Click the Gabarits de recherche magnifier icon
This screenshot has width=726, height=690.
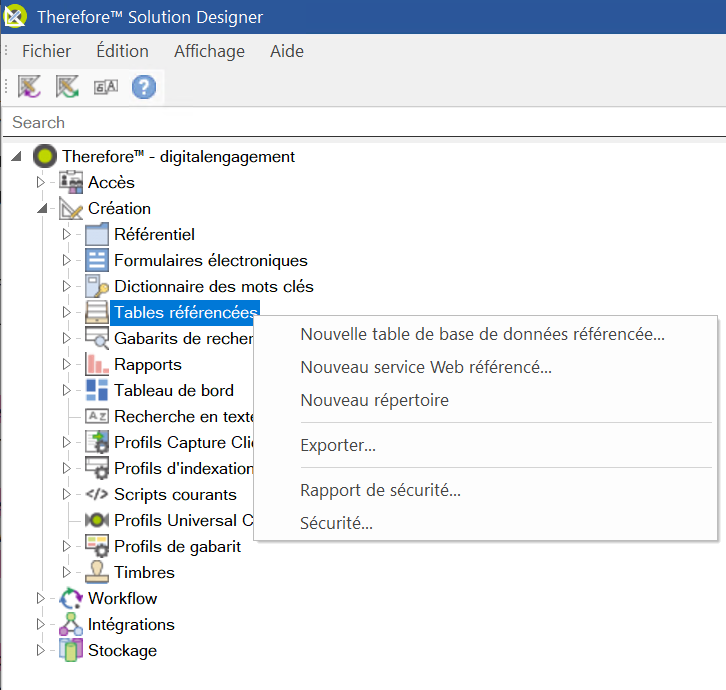point(97,338)
